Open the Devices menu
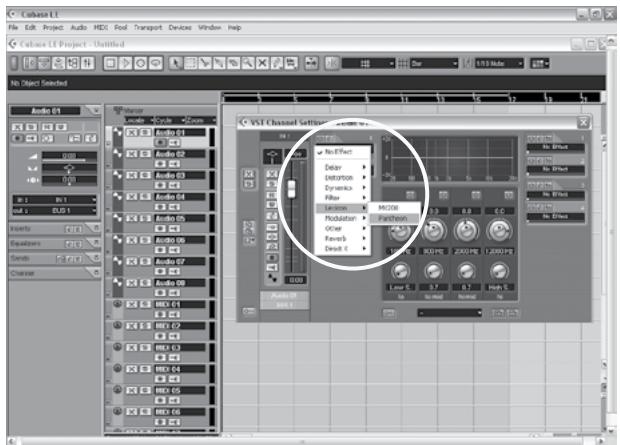Image resolution: width=620 pixels, height=445 pixels. 180,27
